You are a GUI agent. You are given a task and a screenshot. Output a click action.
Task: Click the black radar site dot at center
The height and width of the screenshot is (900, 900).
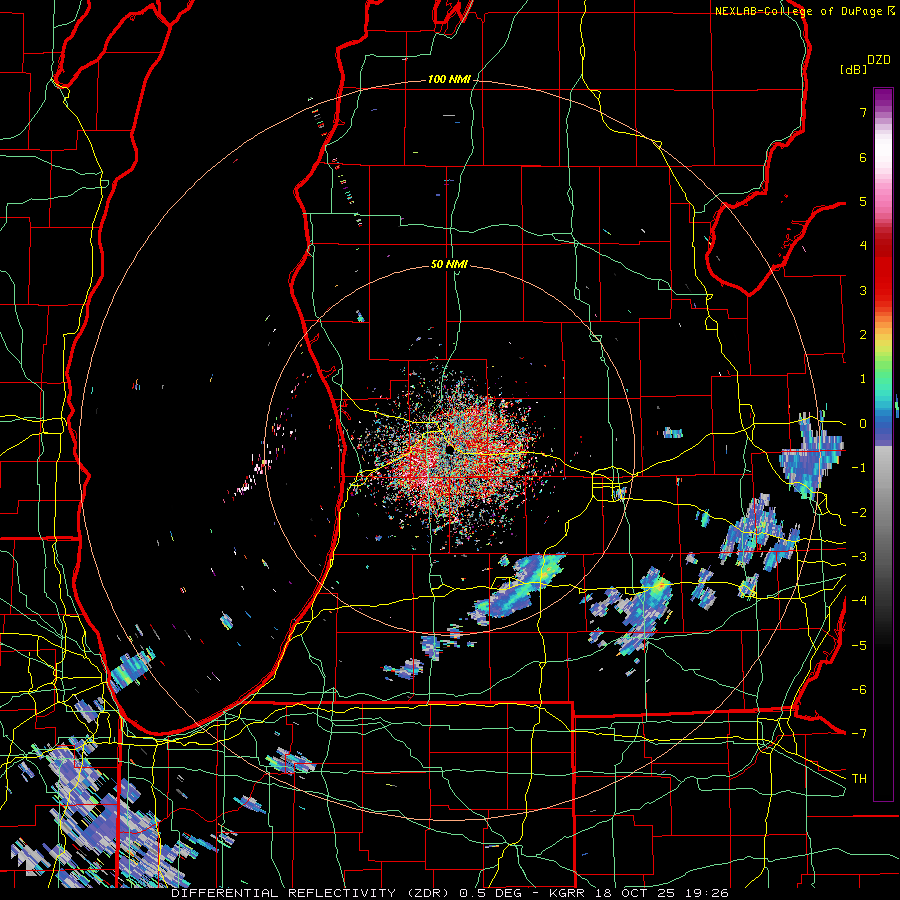[449, 449]
